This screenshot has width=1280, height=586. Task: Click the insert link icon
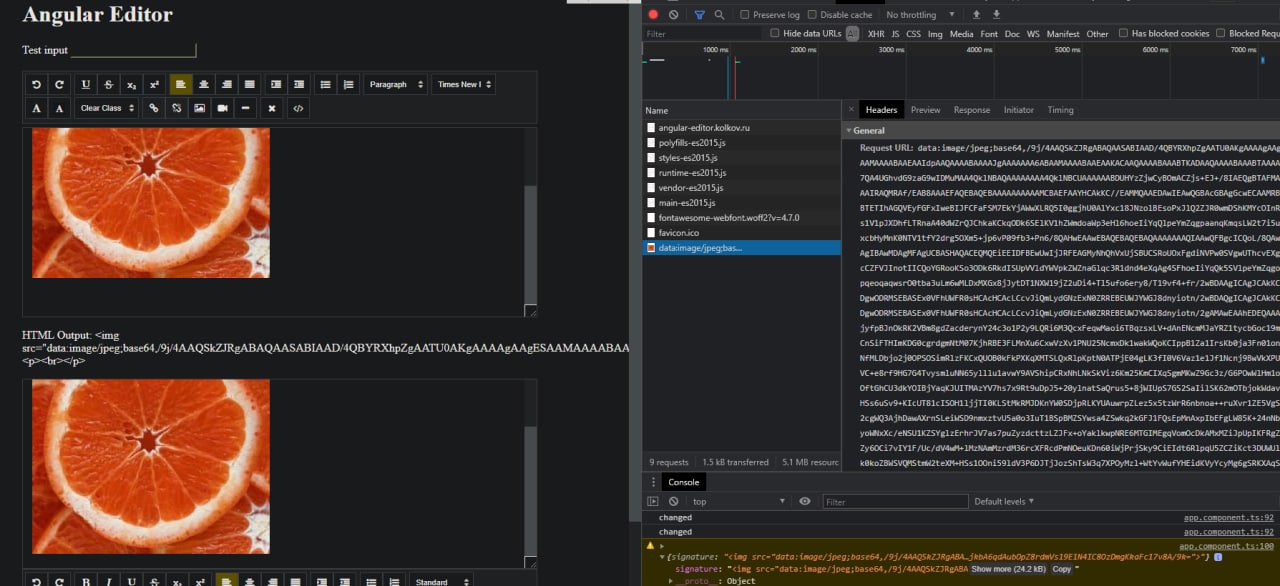154,108
